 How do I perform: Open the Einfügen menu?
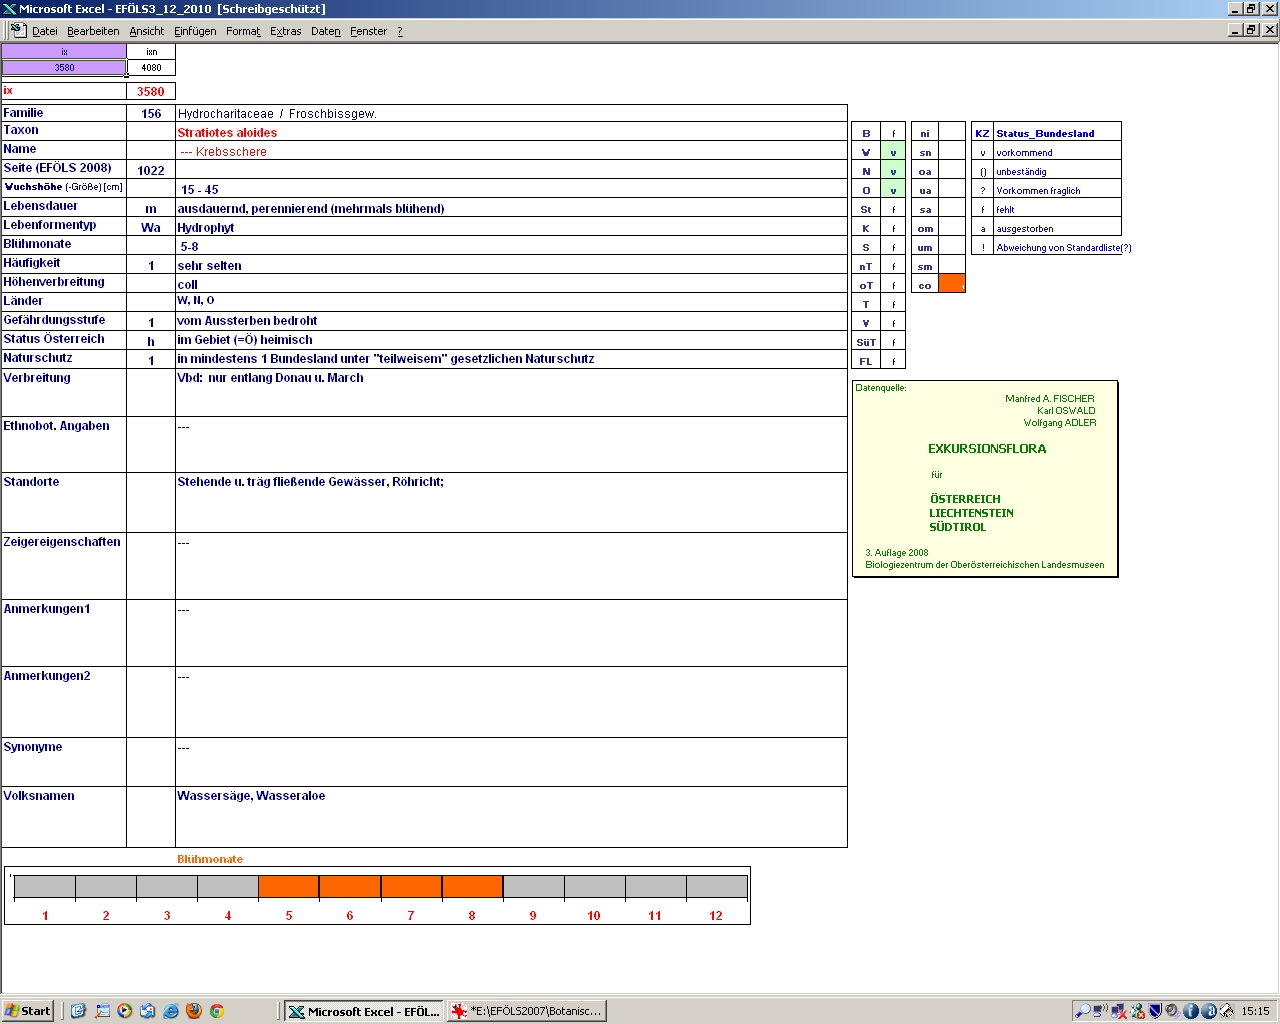(195, 31)
